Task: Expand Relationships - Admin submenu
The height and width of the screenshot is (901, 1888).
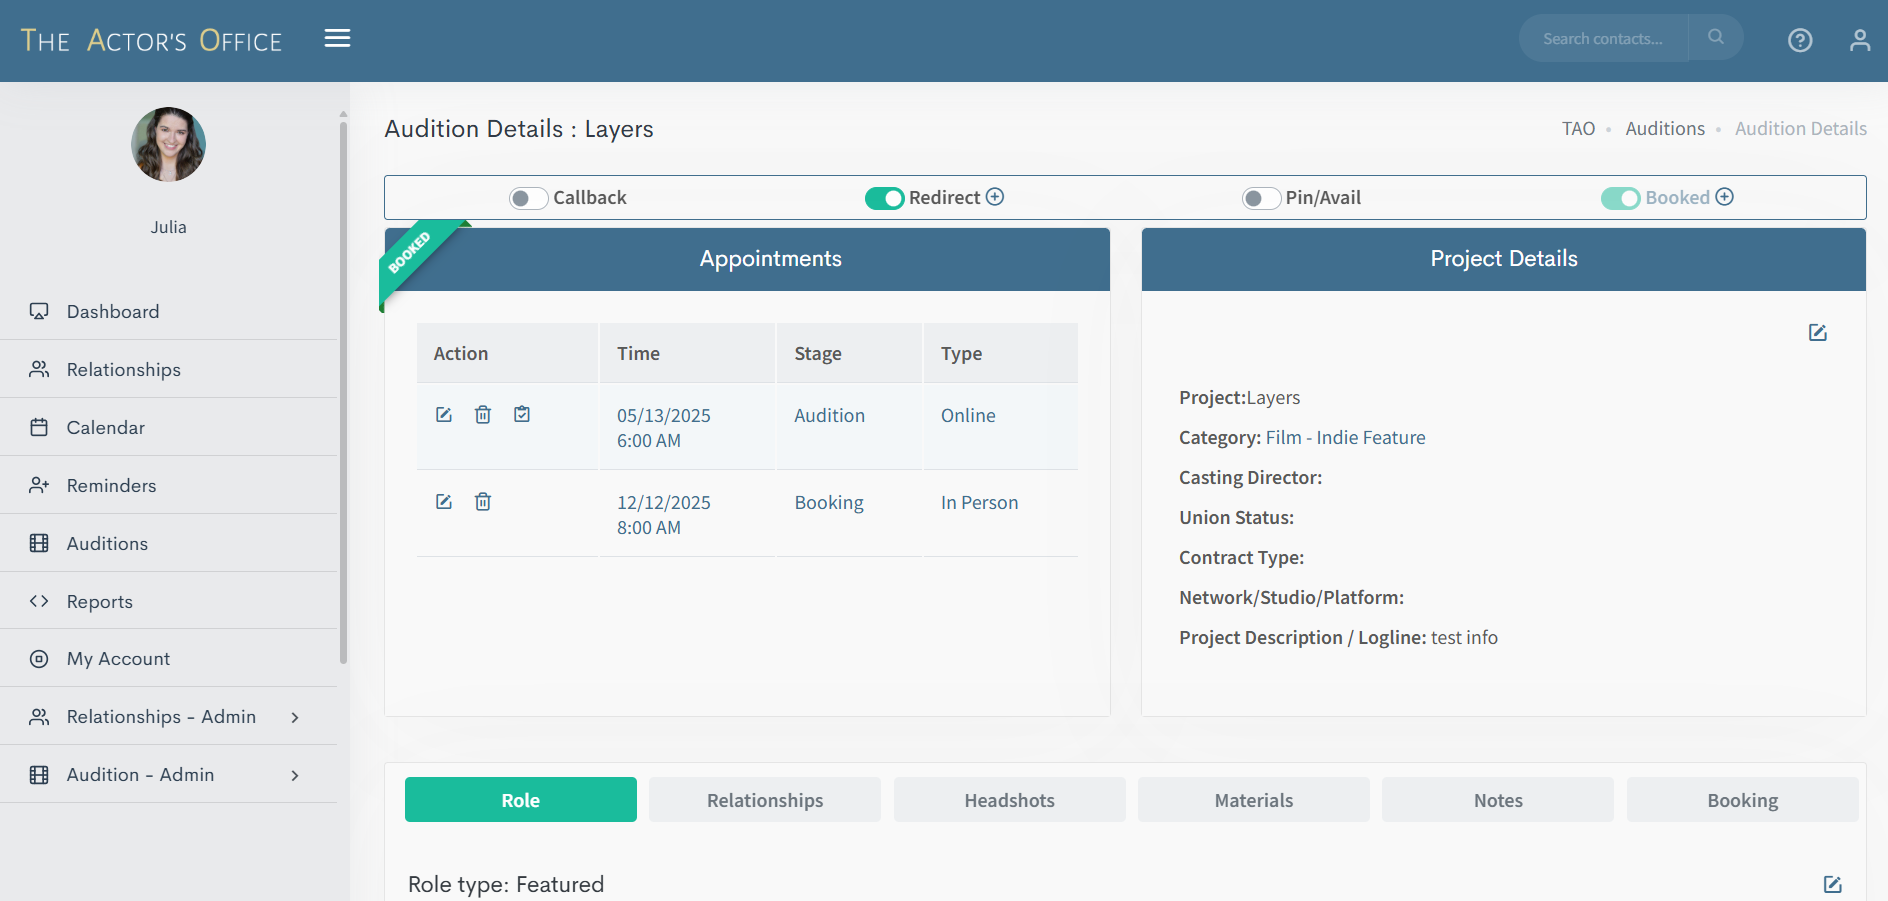Action: [x=295, y=717]
